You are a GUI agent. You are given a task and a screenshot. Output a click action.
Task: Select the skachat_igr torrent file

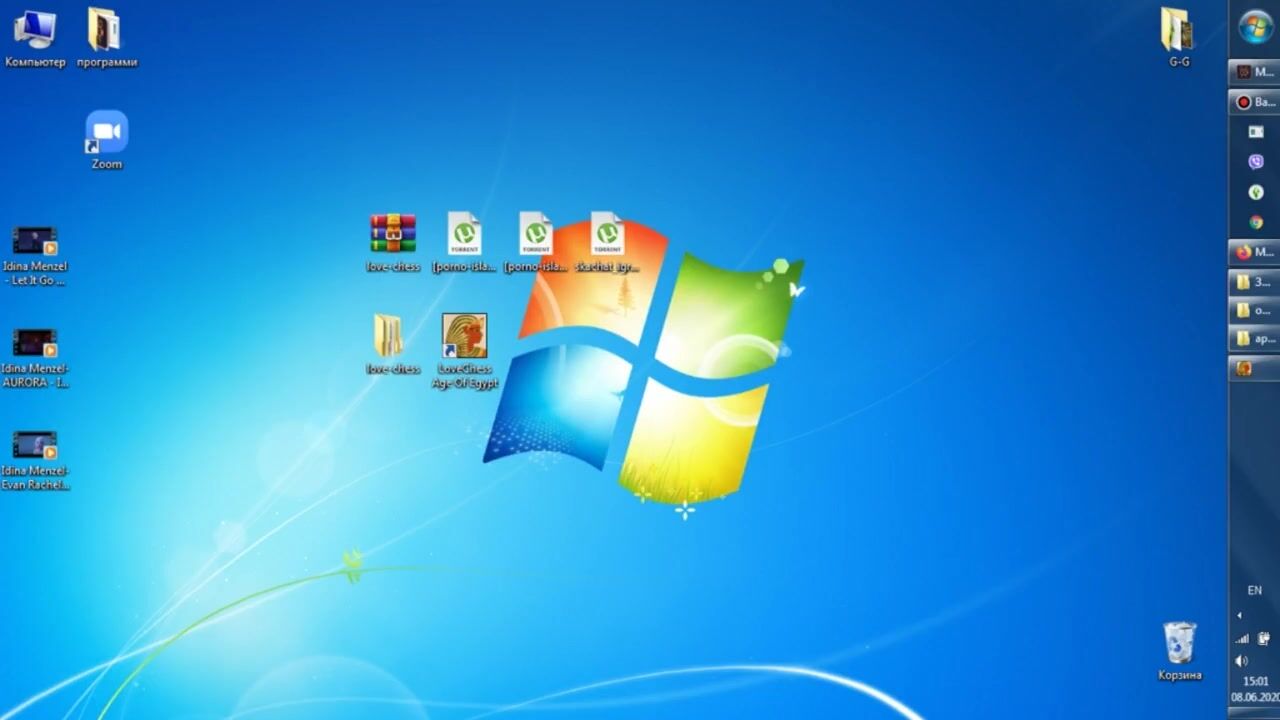pos(606,234)
